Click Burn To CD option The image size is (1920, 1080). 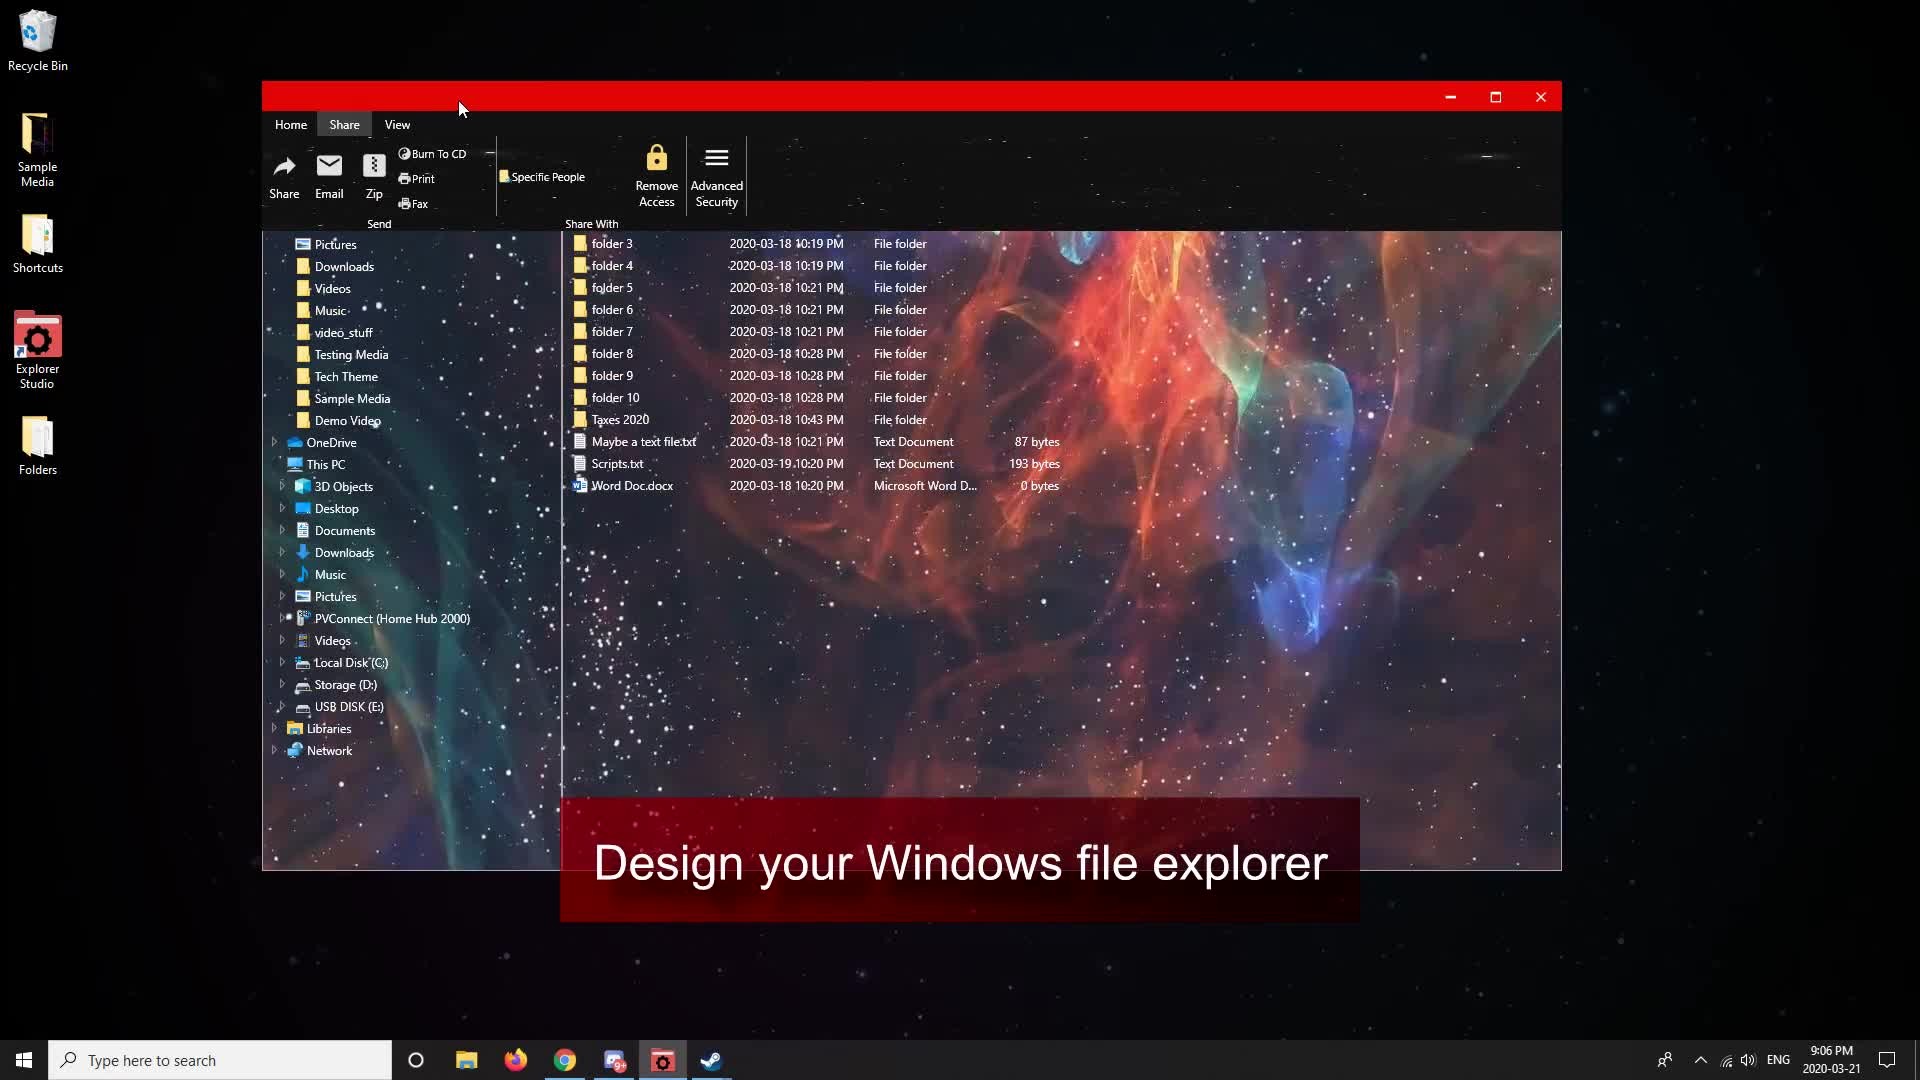tap(433, 154)
